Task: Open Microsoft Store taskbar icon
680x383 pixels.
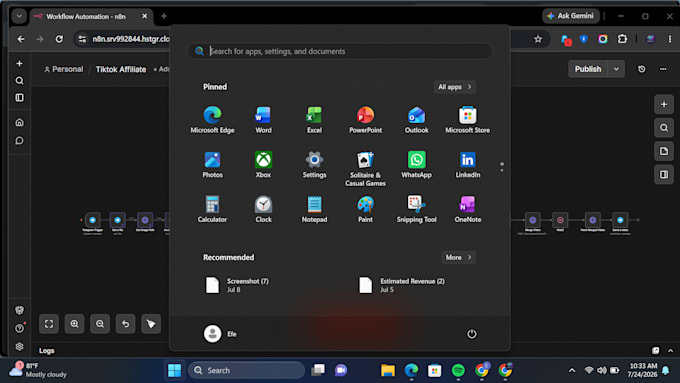Action: pos(434,370)
